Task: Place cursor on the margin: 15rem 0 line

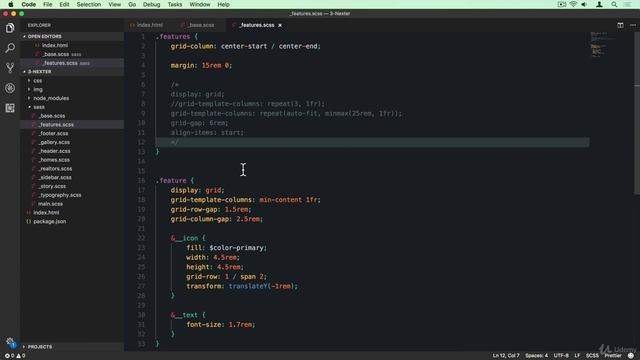Action: [201, 65]
